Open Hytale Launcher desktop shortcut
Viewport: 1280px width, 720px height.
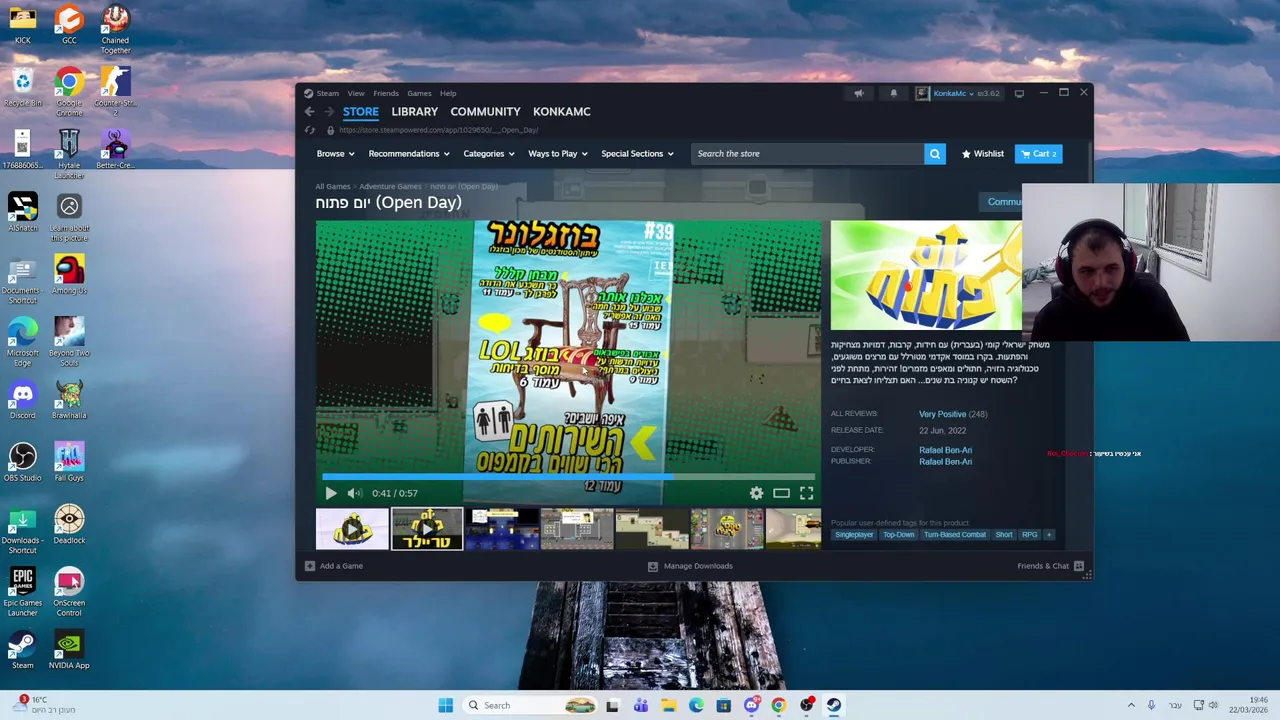[69, 154]
